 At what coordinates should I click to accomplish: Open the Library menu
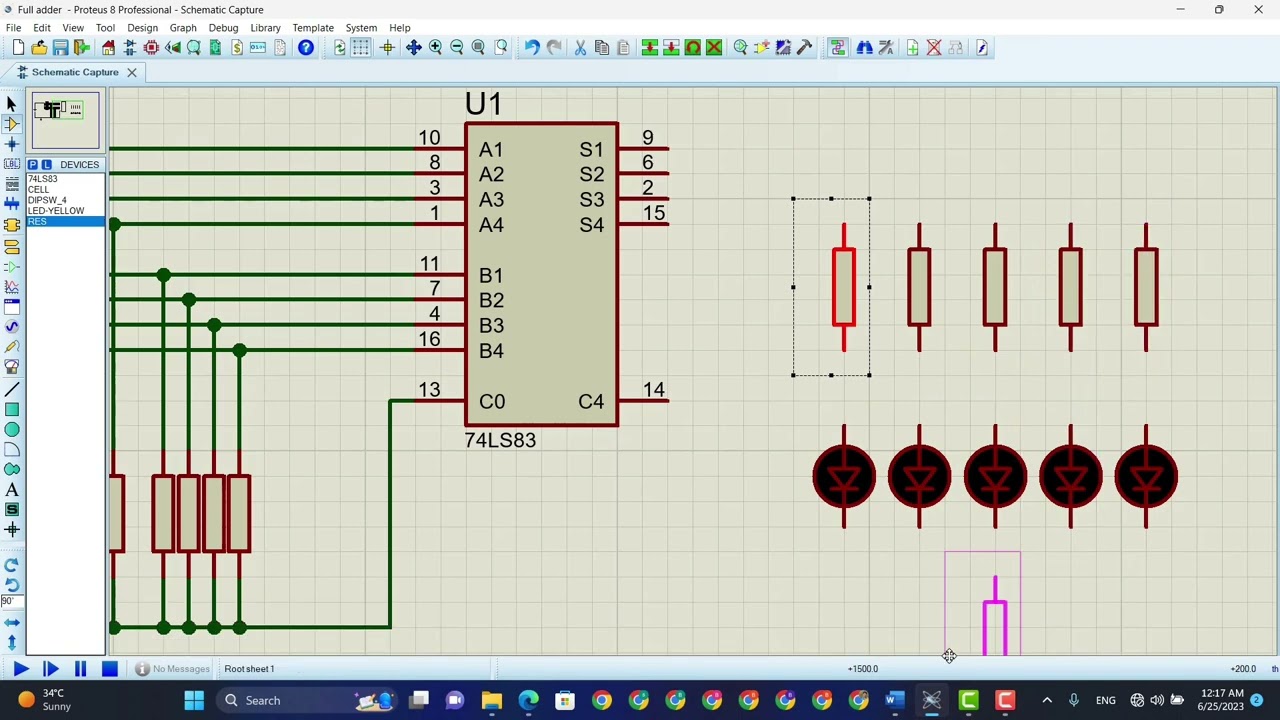point(265,28)
